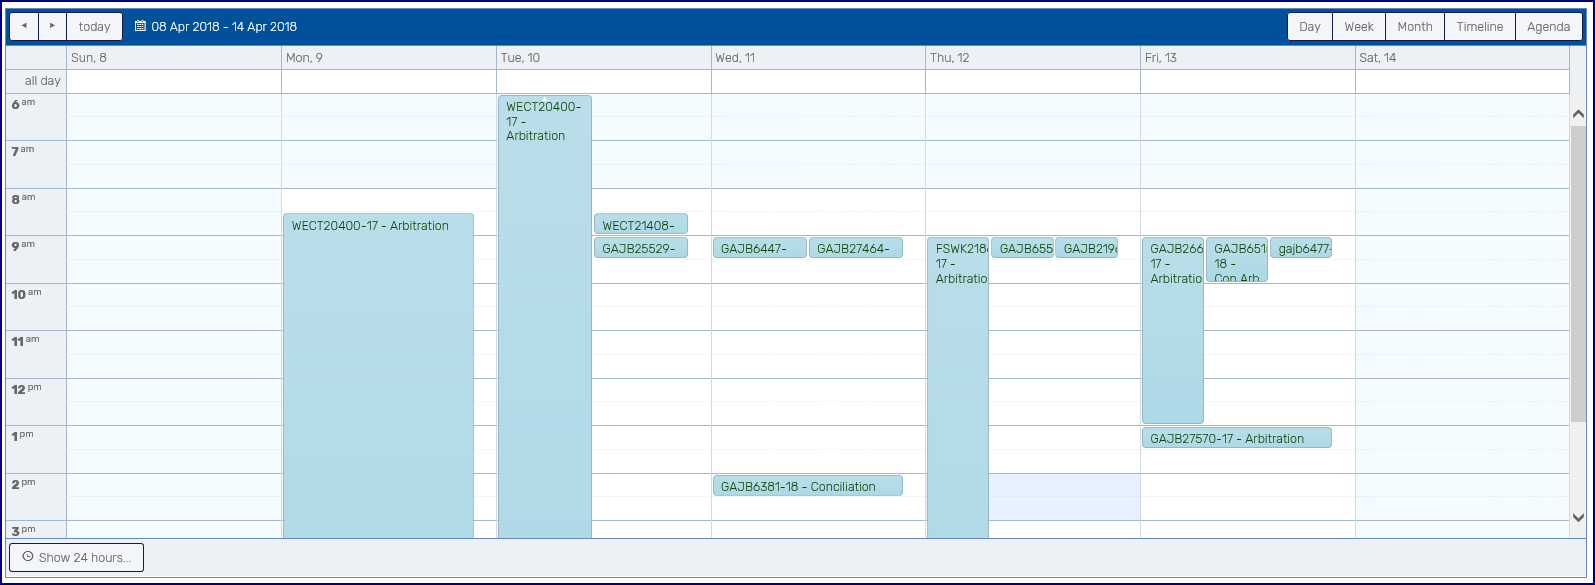Open the gajb6477 event on Friday
Viewport: 1595px width, 585px height.
(1301, 248)
